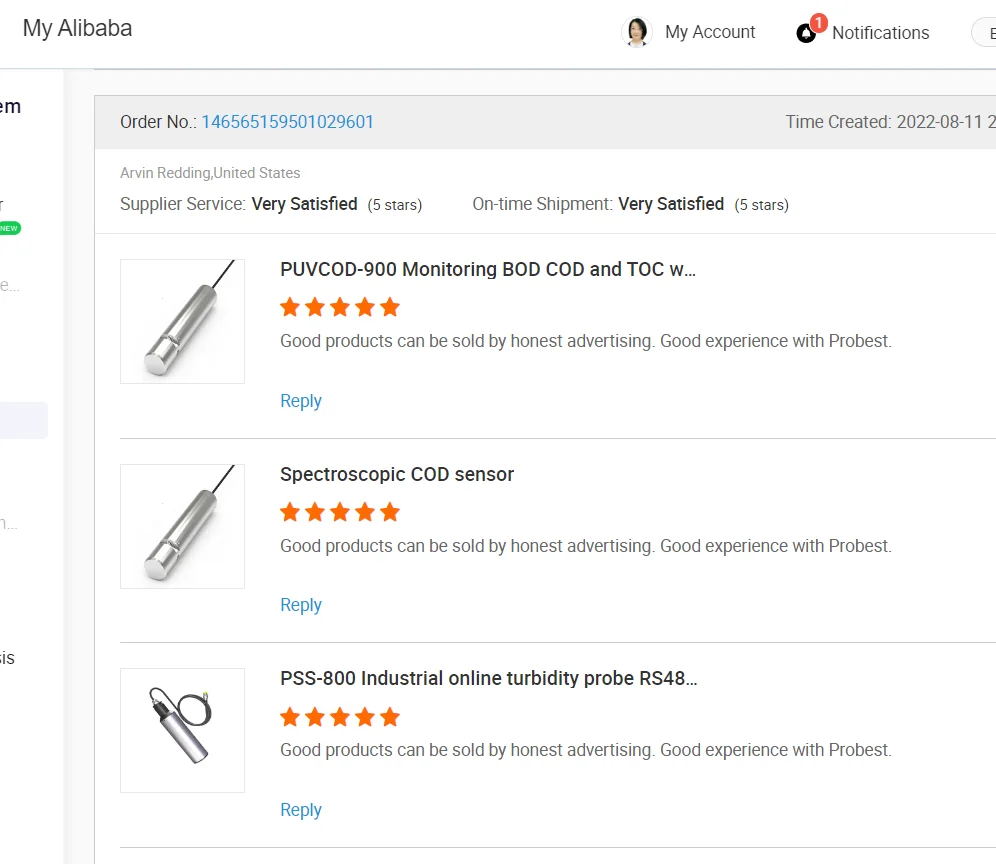
Task: Reply to the PUVCOD-900 review
Action: coord(301,401)
